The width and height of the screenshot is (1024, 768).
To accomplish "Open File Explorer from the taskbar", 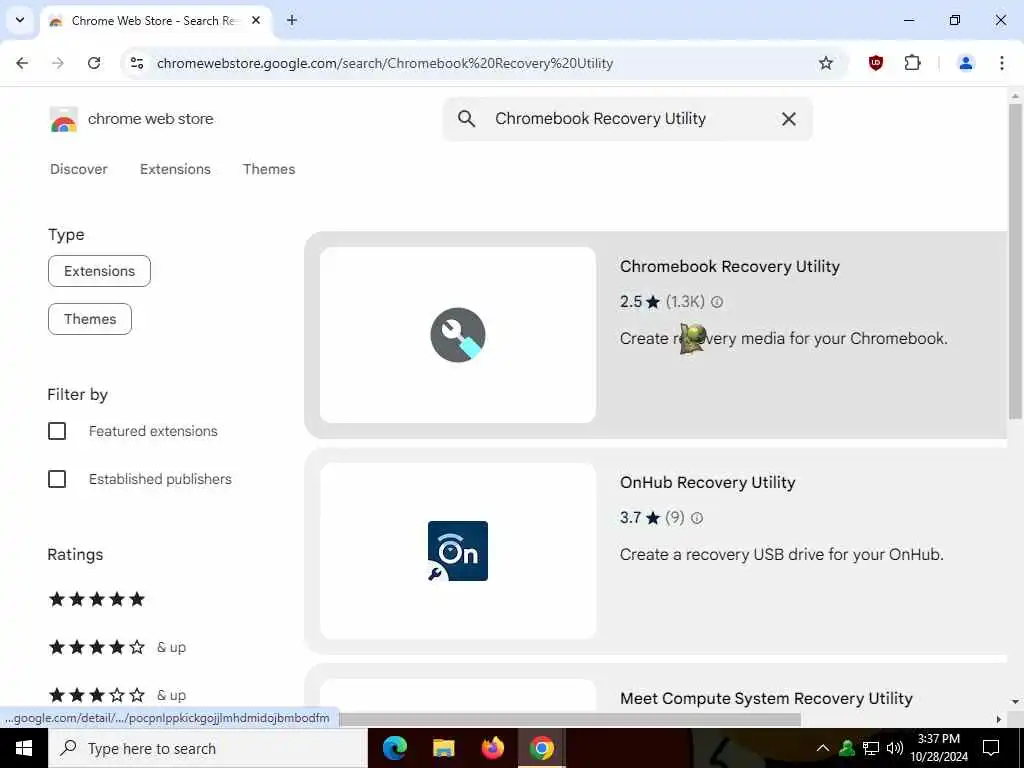I will click(443, 748).
